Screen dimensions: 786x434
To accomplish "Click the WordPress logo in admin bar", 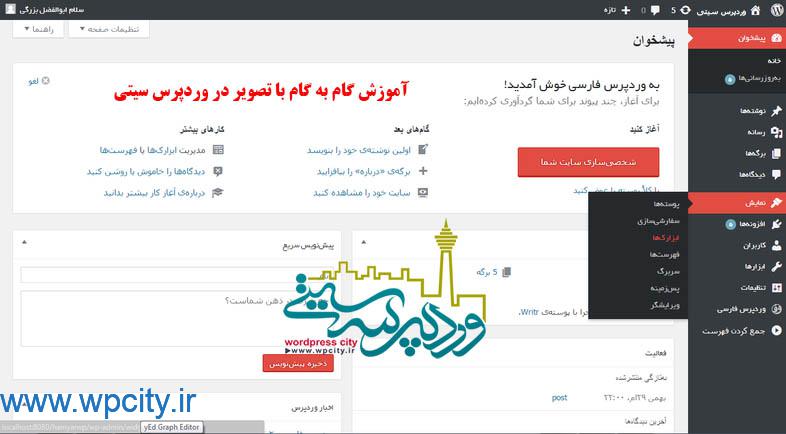I will (776, 10).
